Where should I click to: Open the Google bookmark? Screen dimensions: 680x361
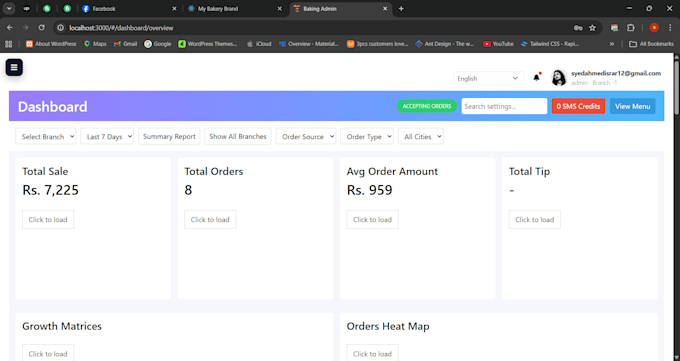point(158,44)
